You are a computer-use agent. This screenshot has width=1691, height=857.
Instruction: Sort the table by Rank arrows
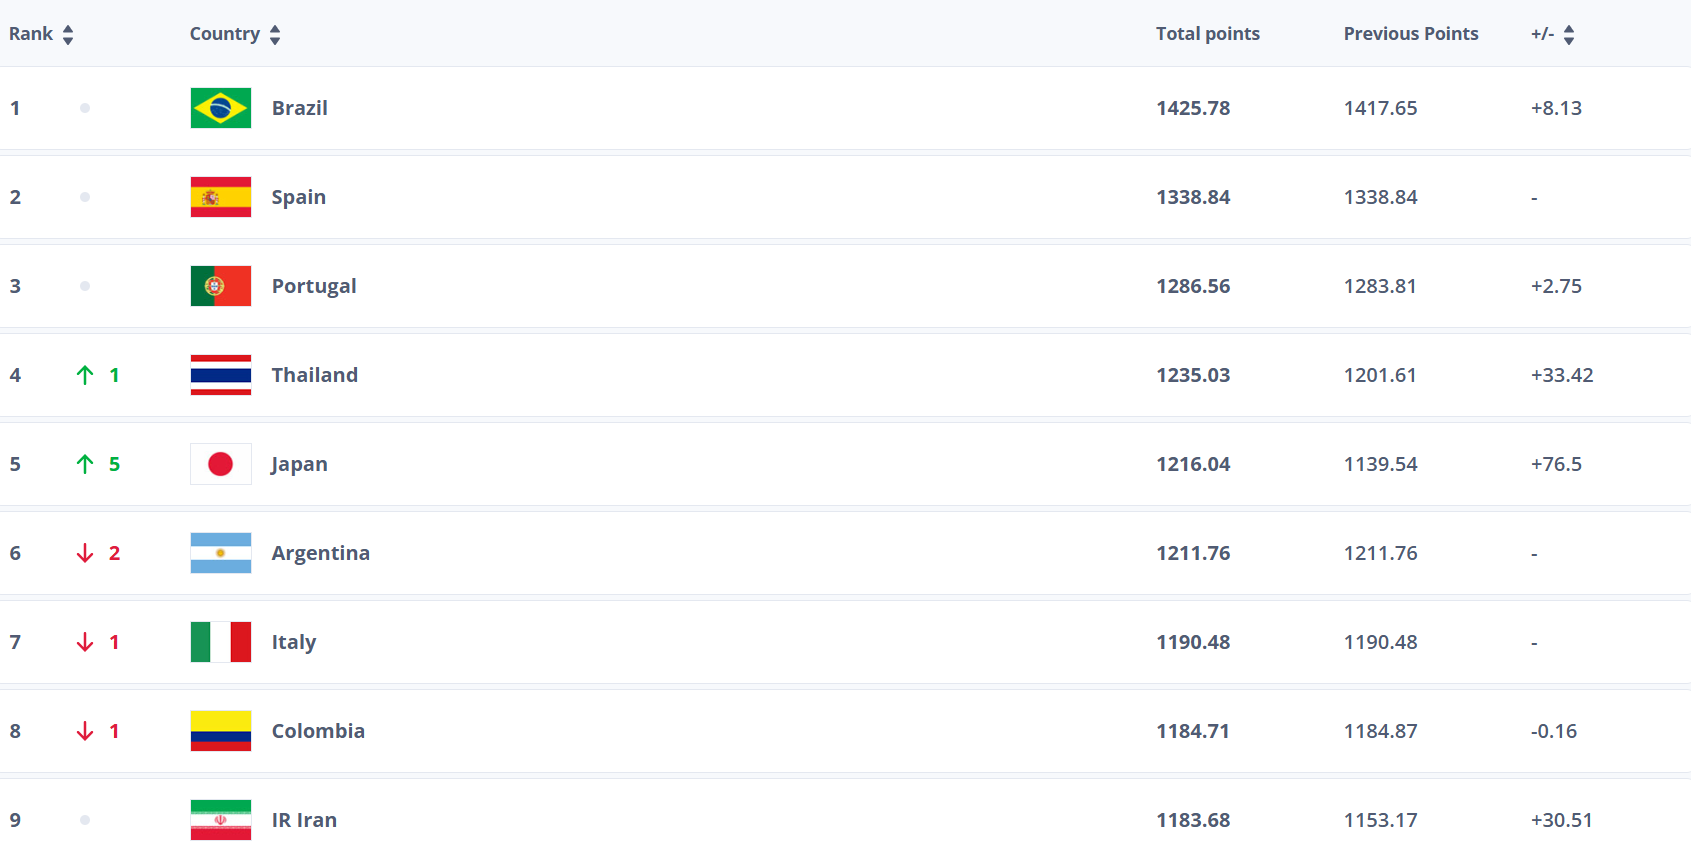coord(68,35)
